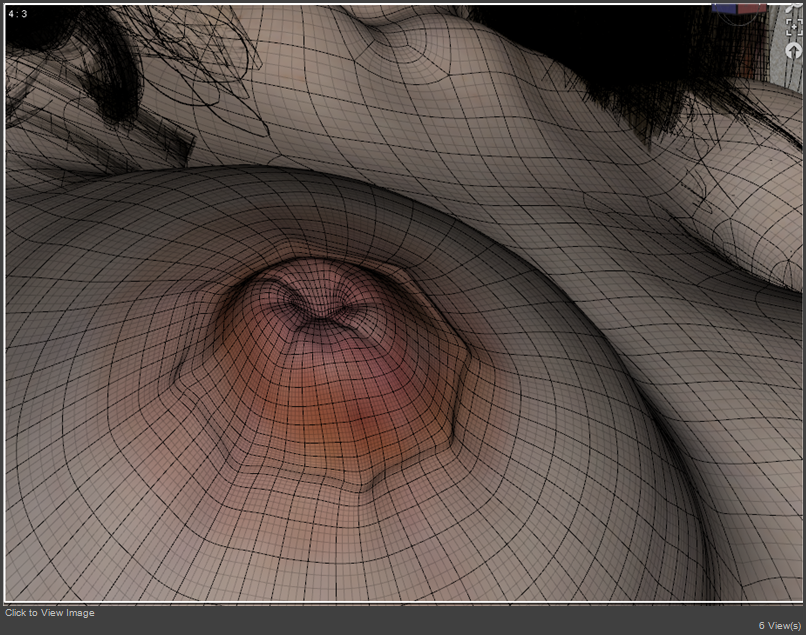Click the 6 View(s) counter text
Image resolution: width=806 pixels, height=635 pixels.
(x=780, y=626)
